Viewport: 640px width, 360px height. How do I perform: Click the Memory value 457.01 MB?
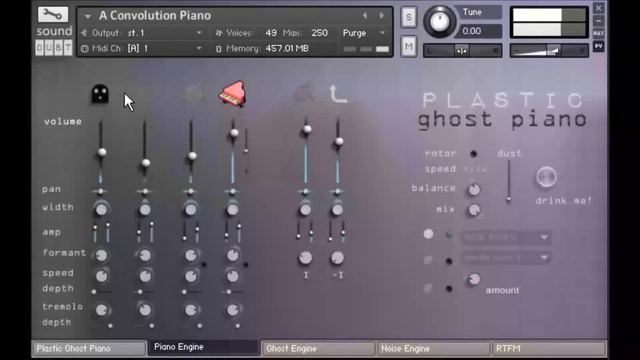287,49
